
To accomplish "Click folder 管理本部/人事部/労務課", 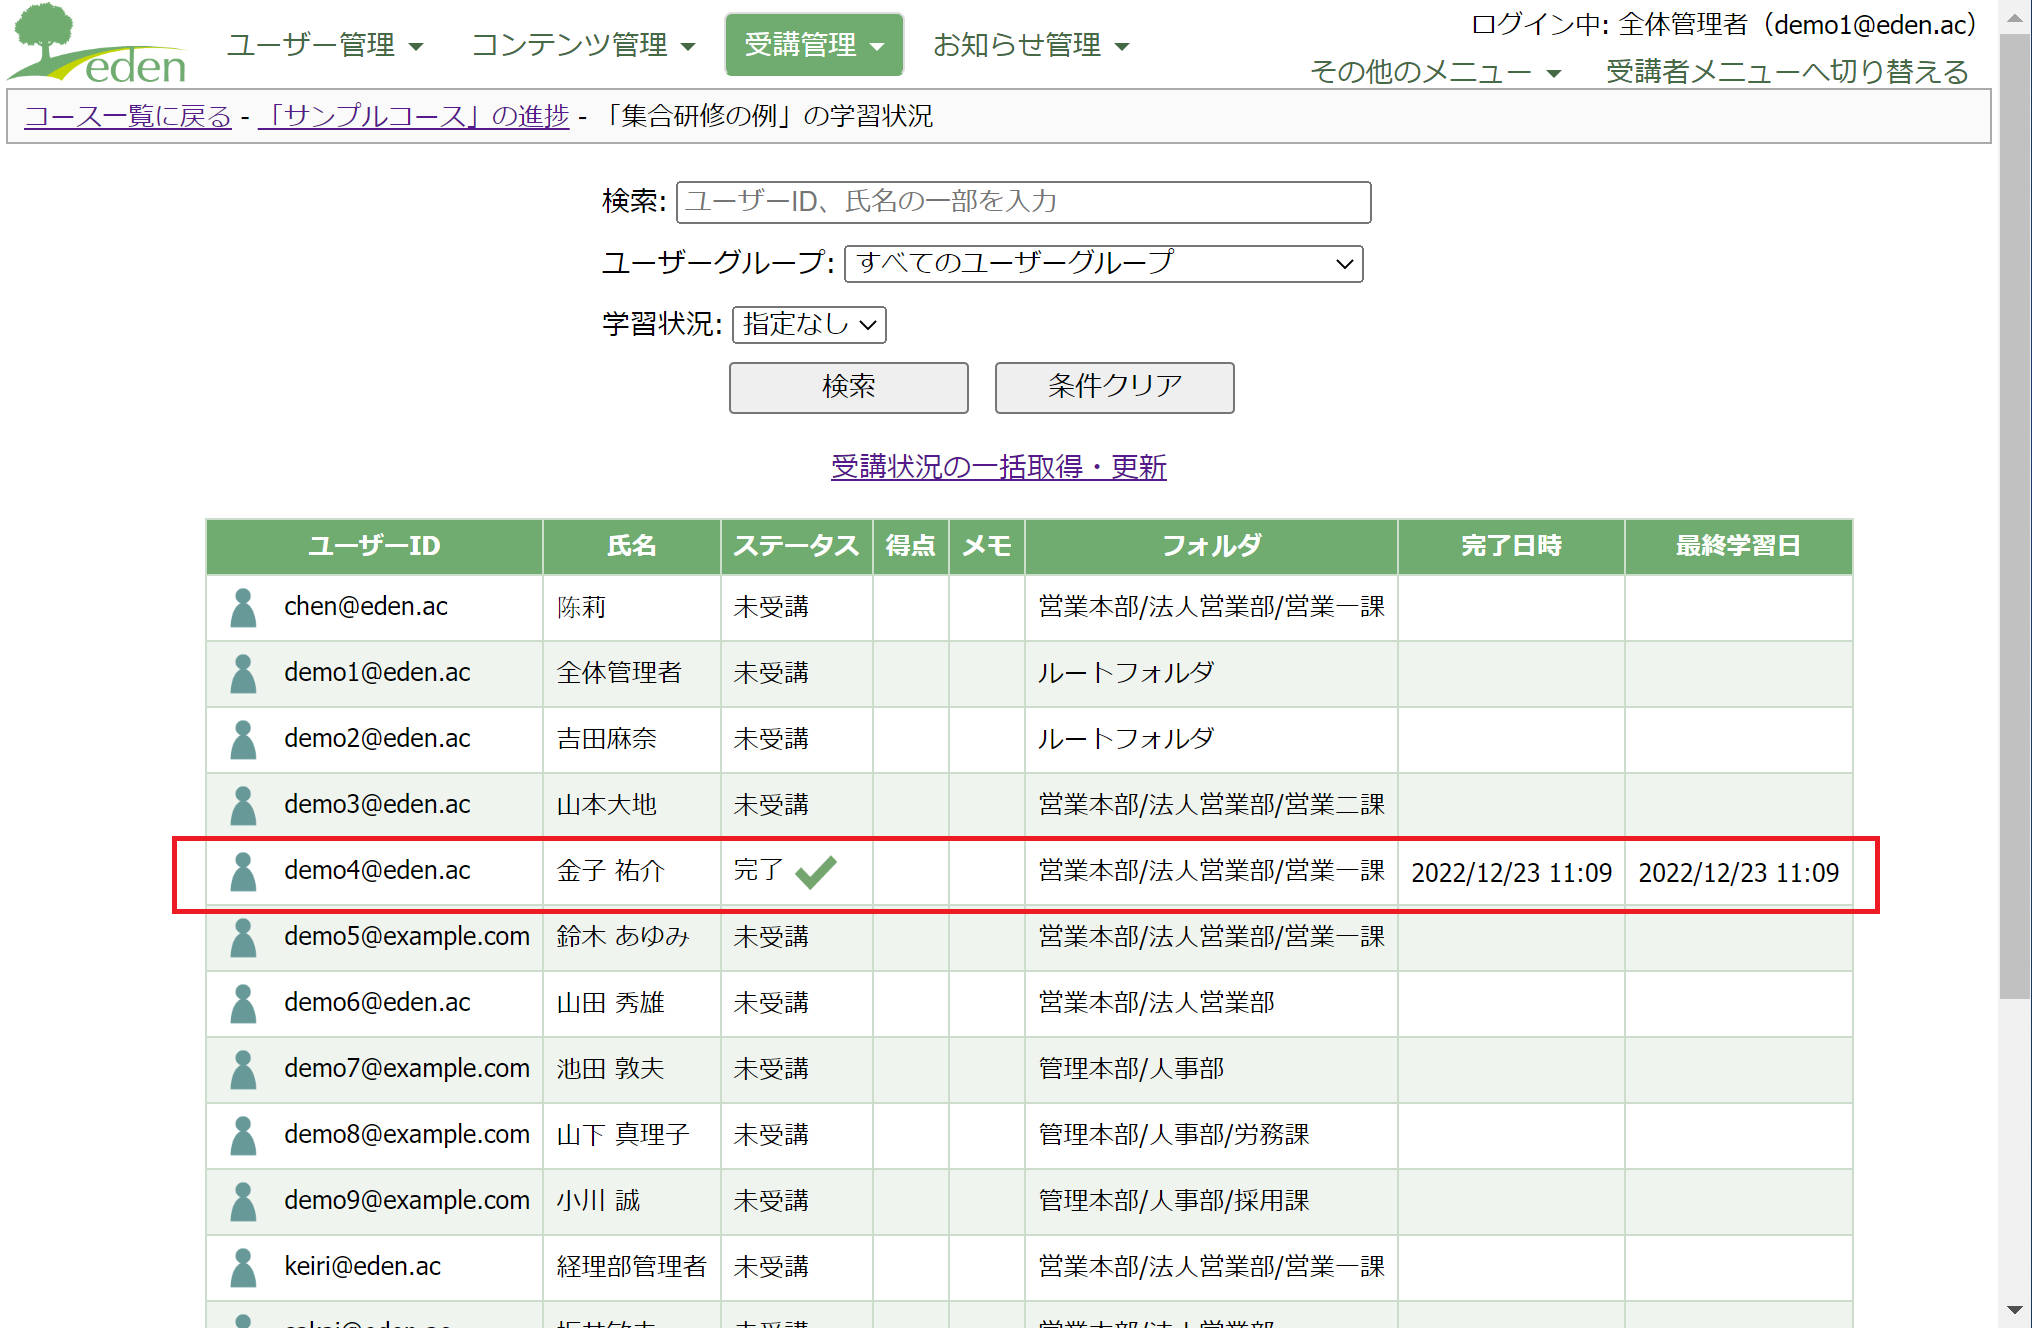I will click(x=1174, y=1135).
